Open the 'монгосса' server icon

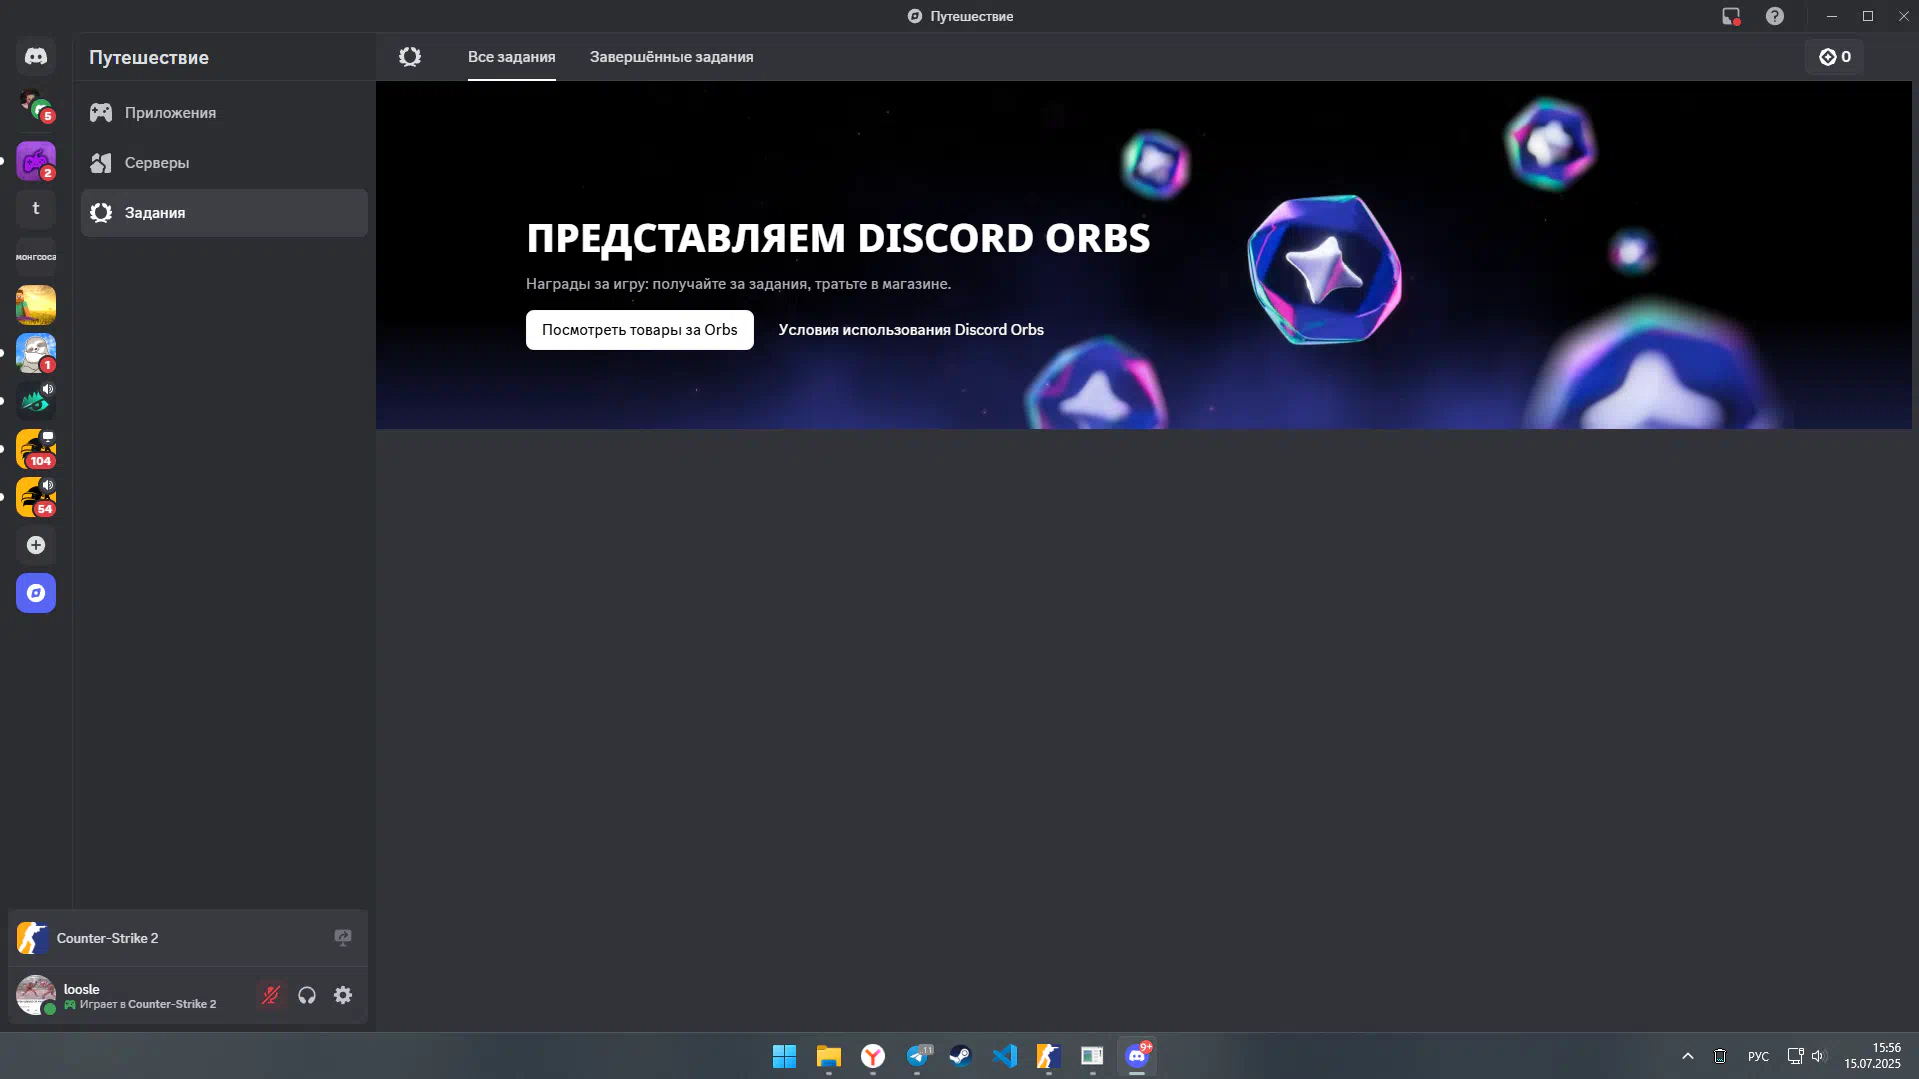tap(36, 257)
